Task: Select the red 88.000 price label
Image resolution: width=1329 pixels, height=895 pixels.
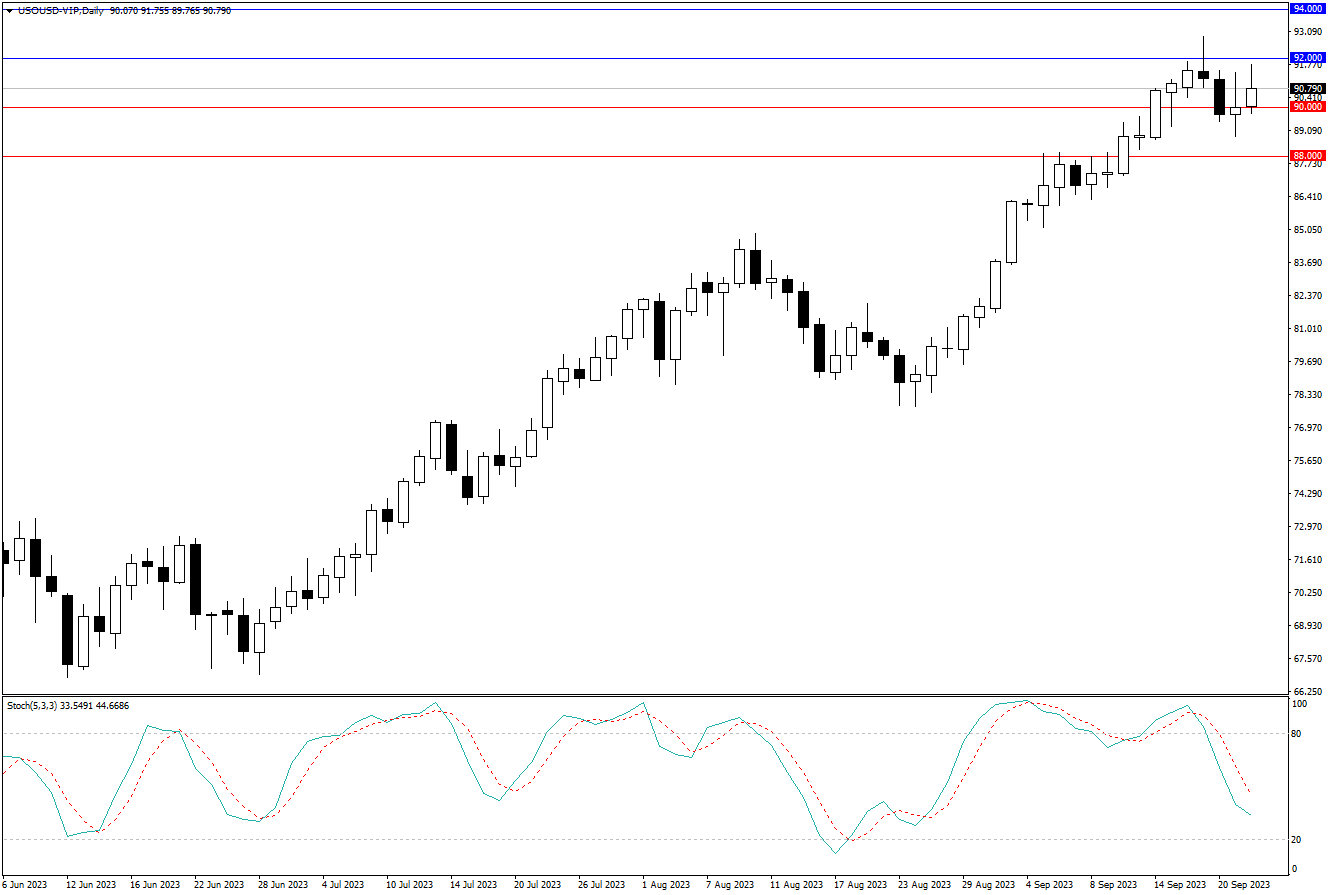Action: coord(1307,156)
